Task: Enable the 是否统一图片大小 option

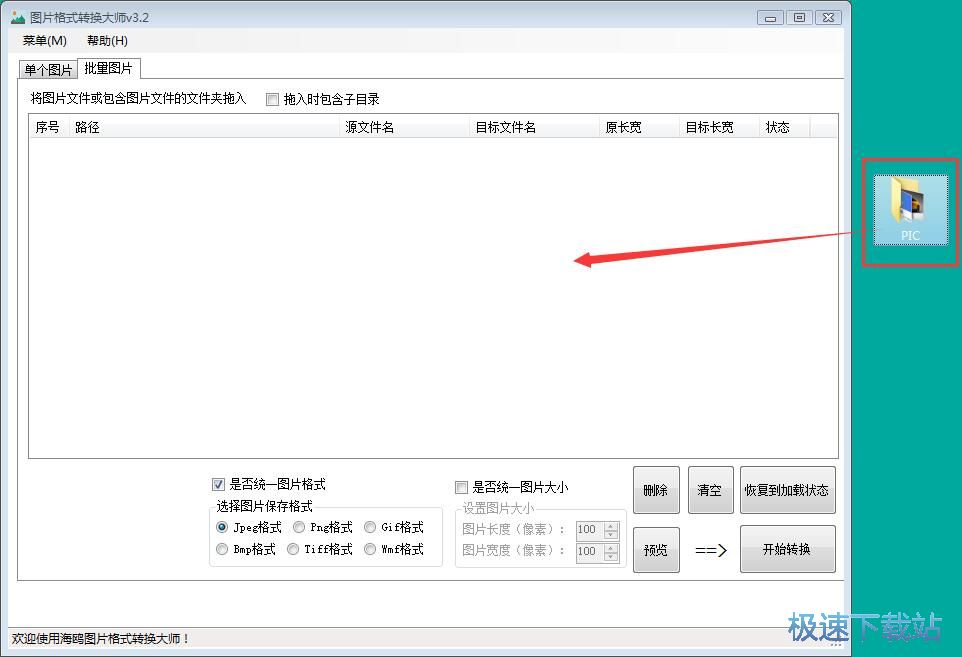Action: (461, 487)
